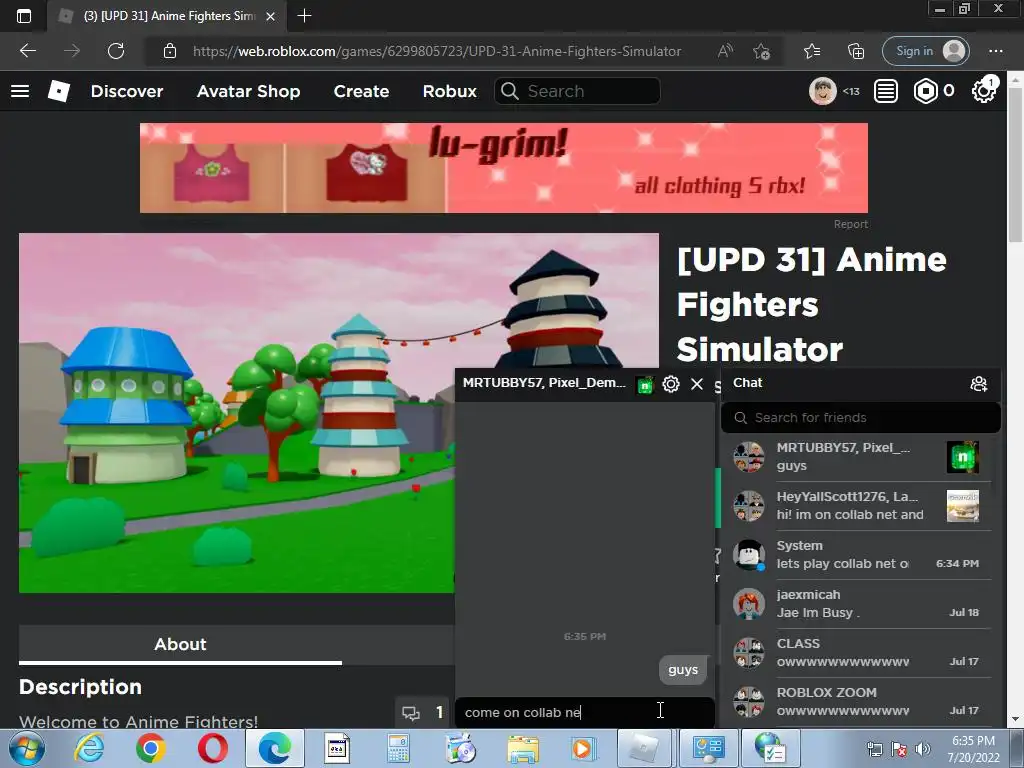The image size is (1024, 768).
Task: Click Sign in button in Edge
Action: 925,51
